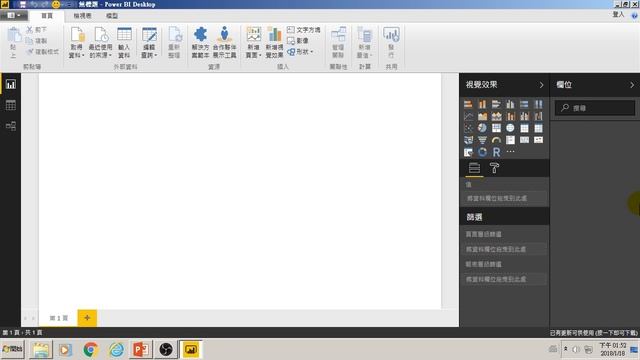Image resolution: width=640 pixels, height=360 pixels.
Task: Switch to the Fields well tab icon
Action: click(474, 168)
